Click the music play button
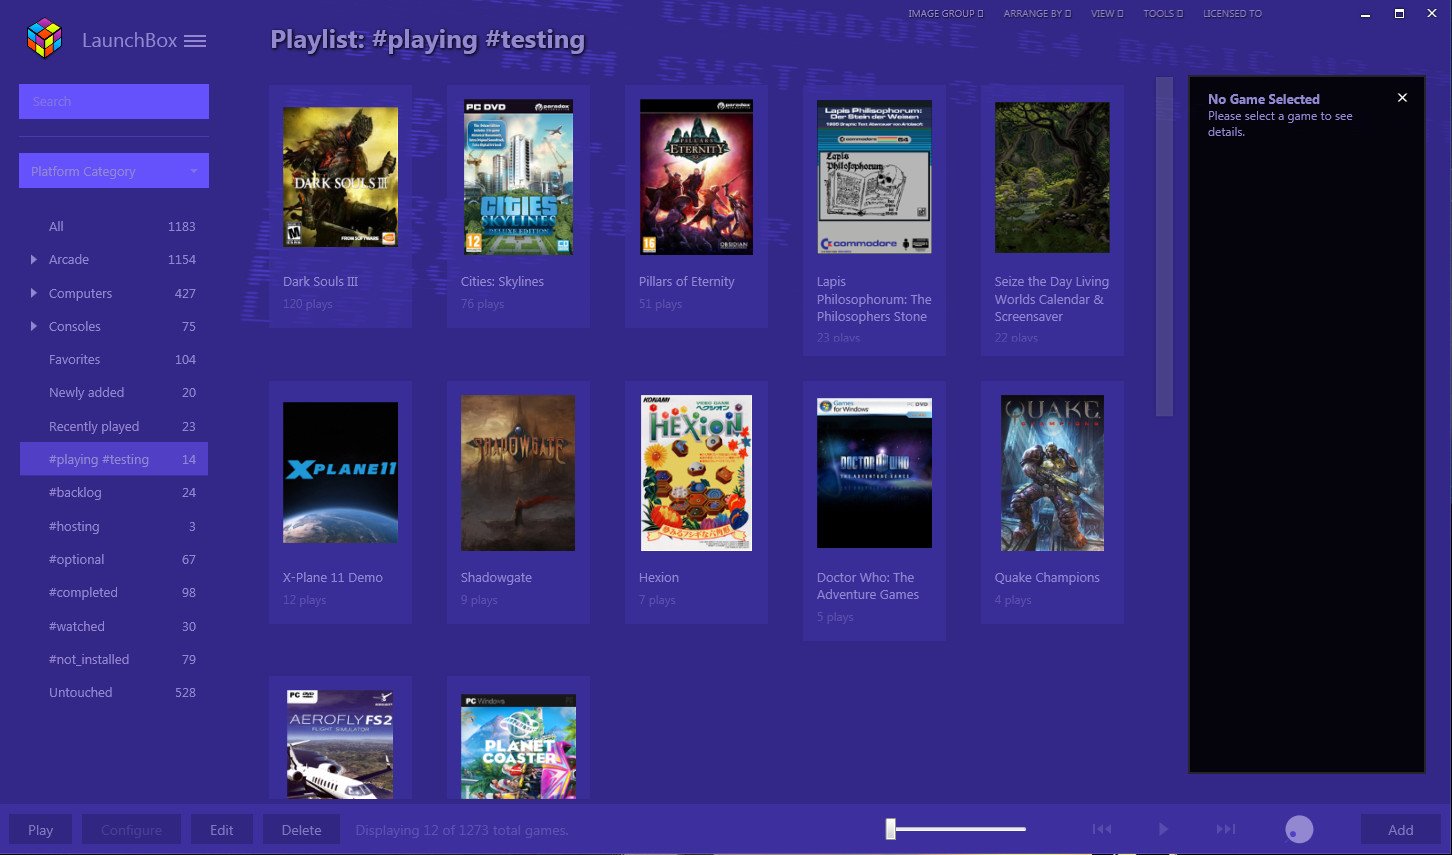 pyautogui.click(x=1163, y=829)
